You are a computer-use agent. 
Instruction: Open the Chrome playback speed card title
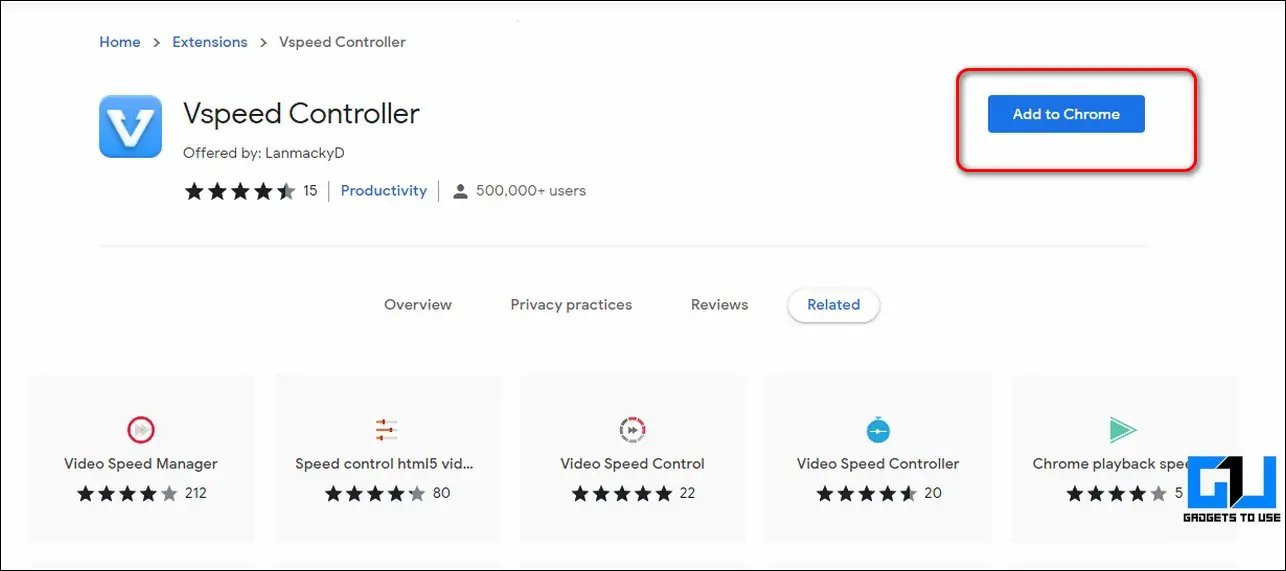pyautogui.click(x=1110, y=464)
